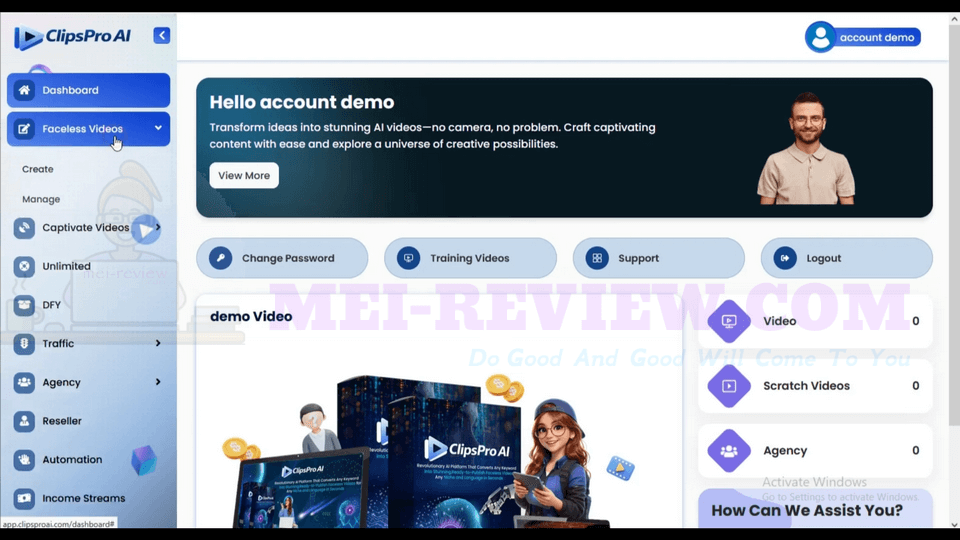960x540 pixels.
Task: Click the Agency count card
Action: coord(816,451)
